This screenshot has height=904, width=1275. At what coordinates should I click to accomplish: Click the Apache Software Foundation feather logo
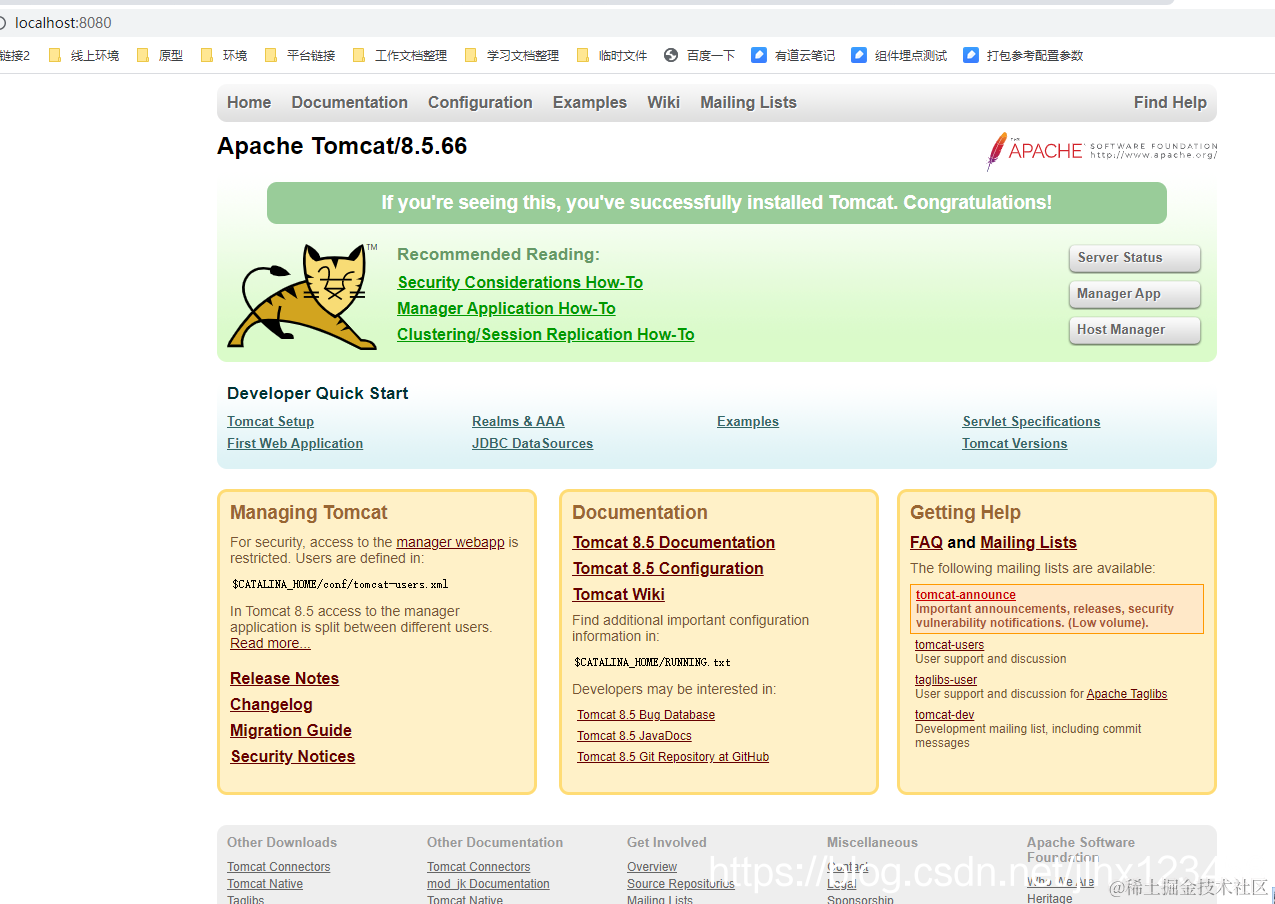(1102, 151)
